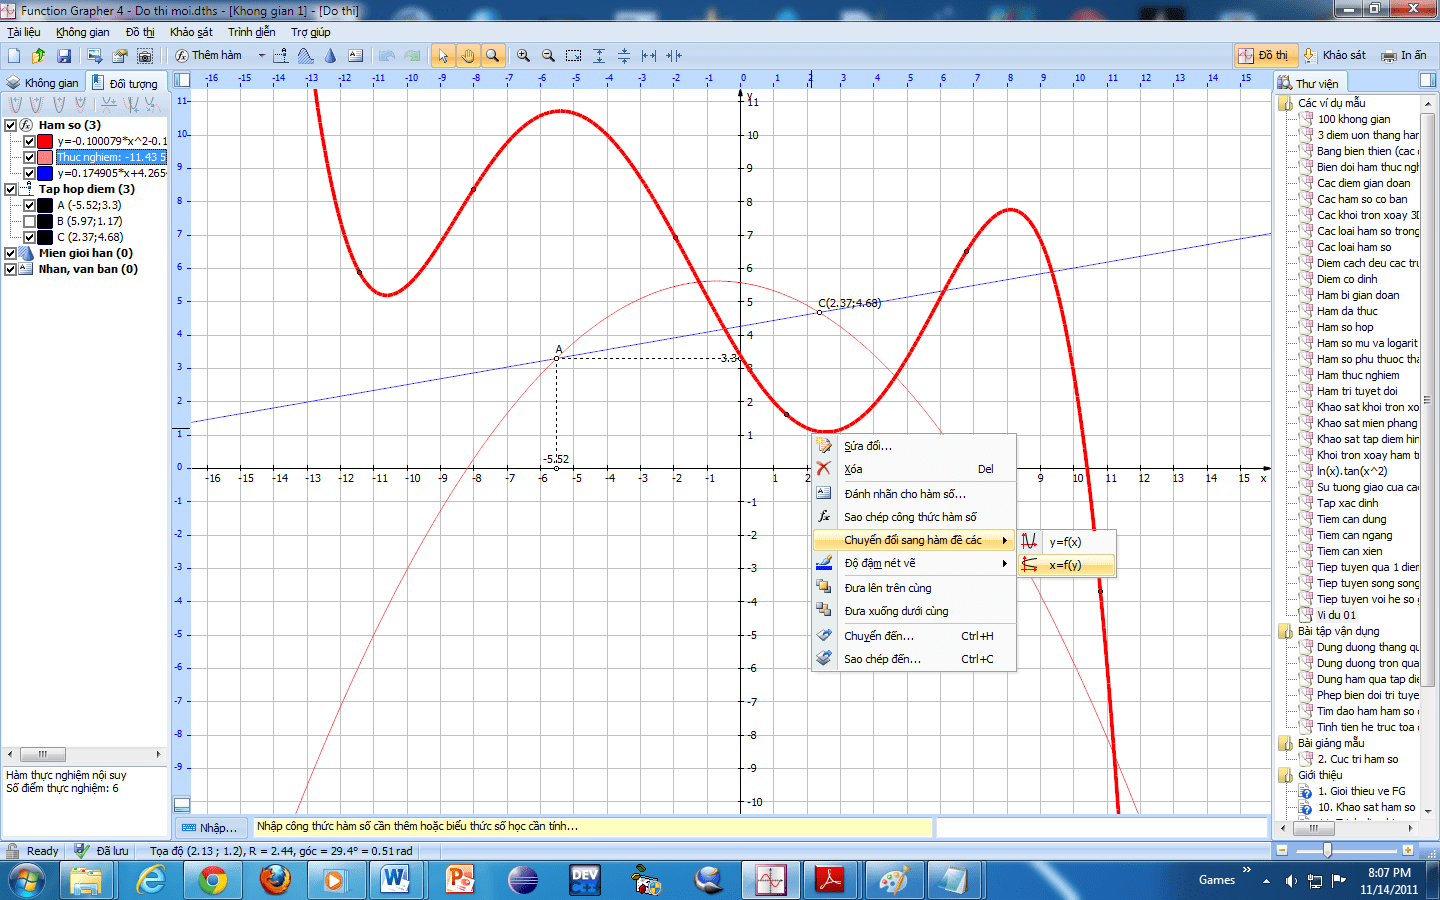Click the blue color swatch of linear function

point(45,173)
